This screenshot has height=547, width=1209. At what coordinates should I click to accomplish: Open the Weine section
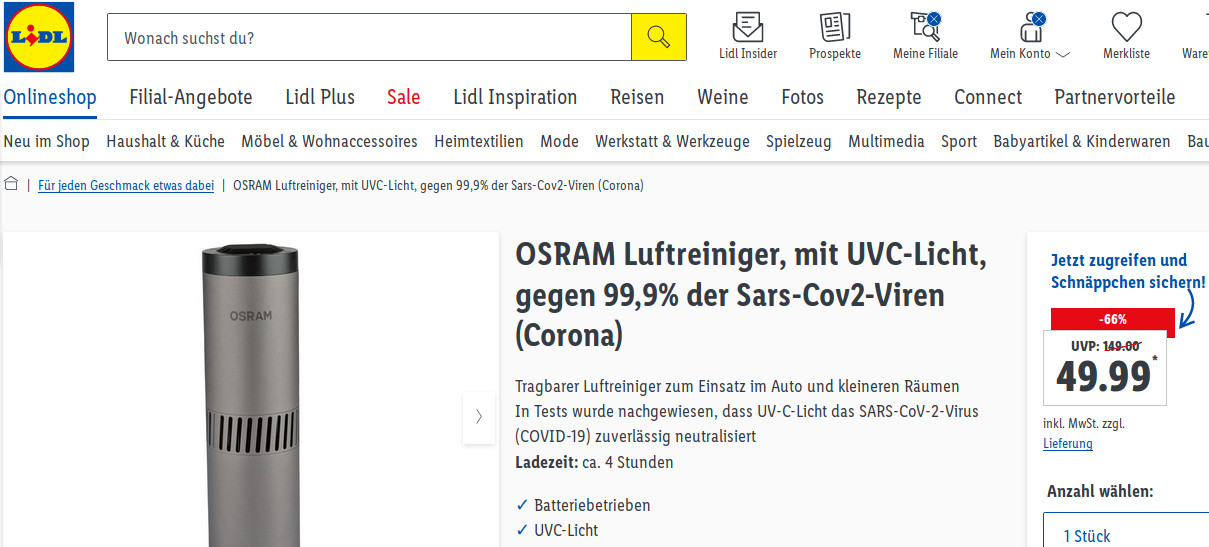(723, 97)
